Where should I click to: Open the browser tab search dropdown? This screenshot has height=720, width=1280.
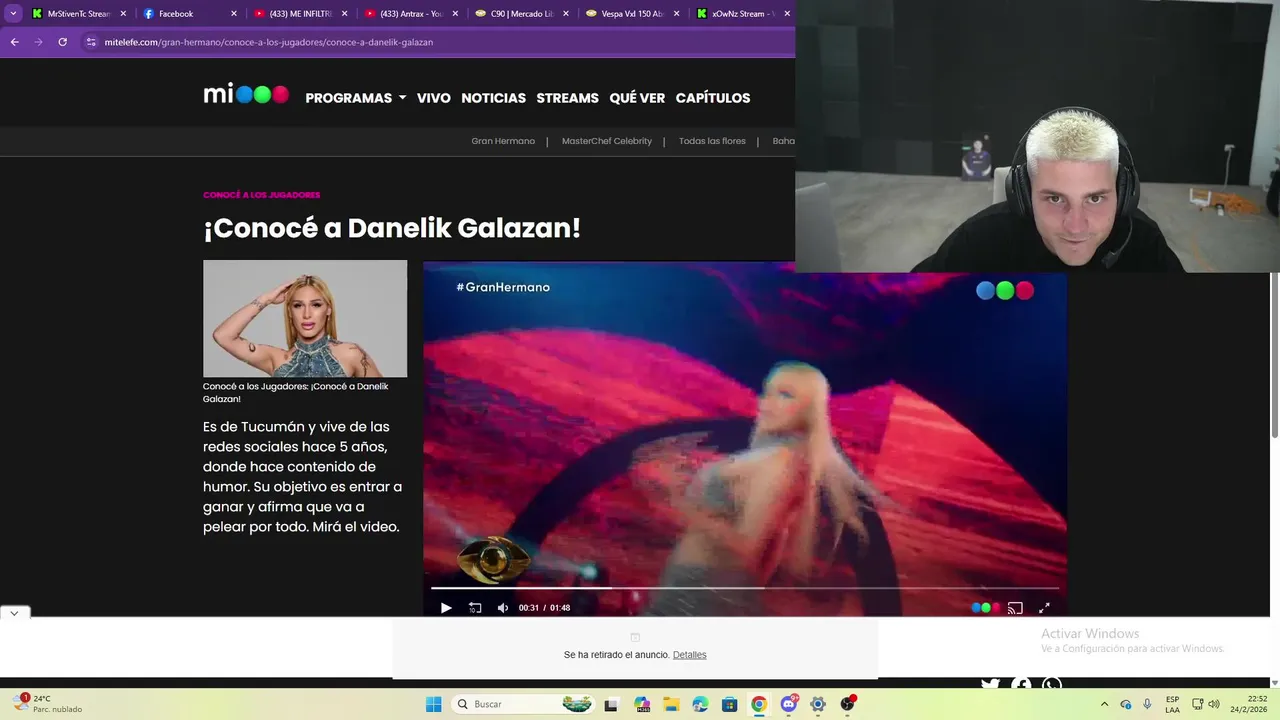tap(13, 14)
